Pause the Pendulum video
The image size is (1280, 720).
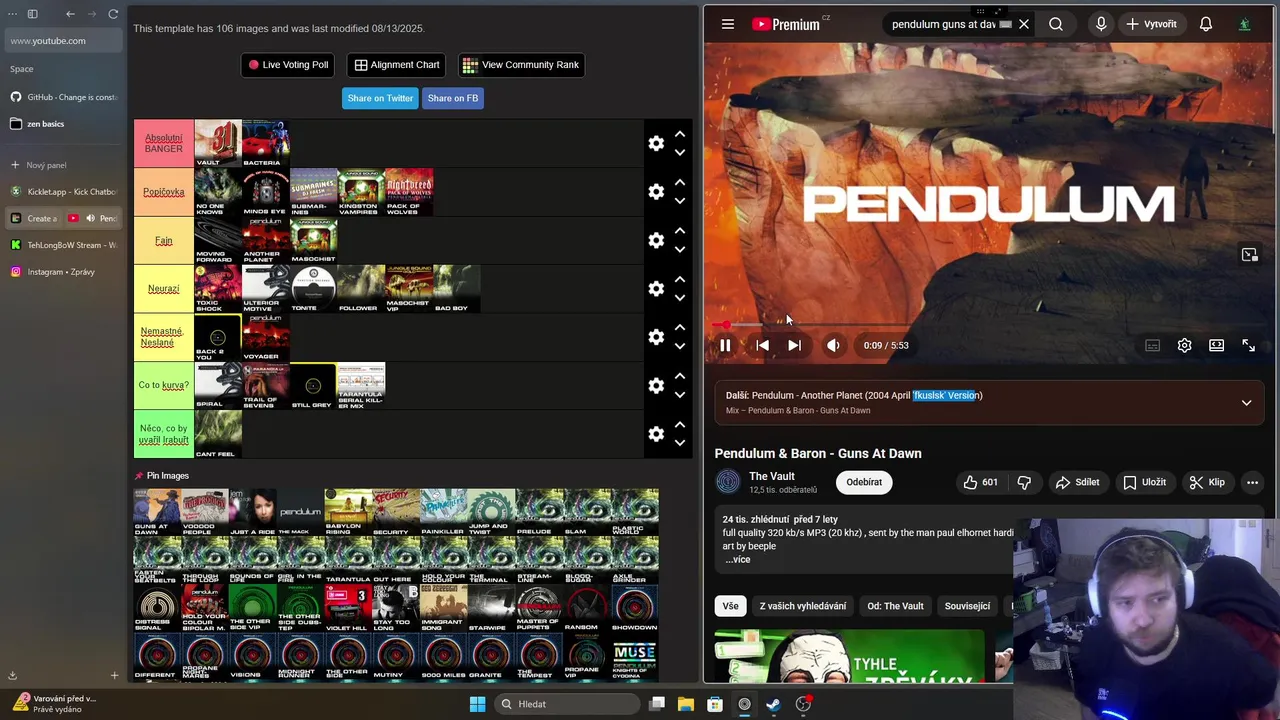pyautogui.click(x=725, y=345)
